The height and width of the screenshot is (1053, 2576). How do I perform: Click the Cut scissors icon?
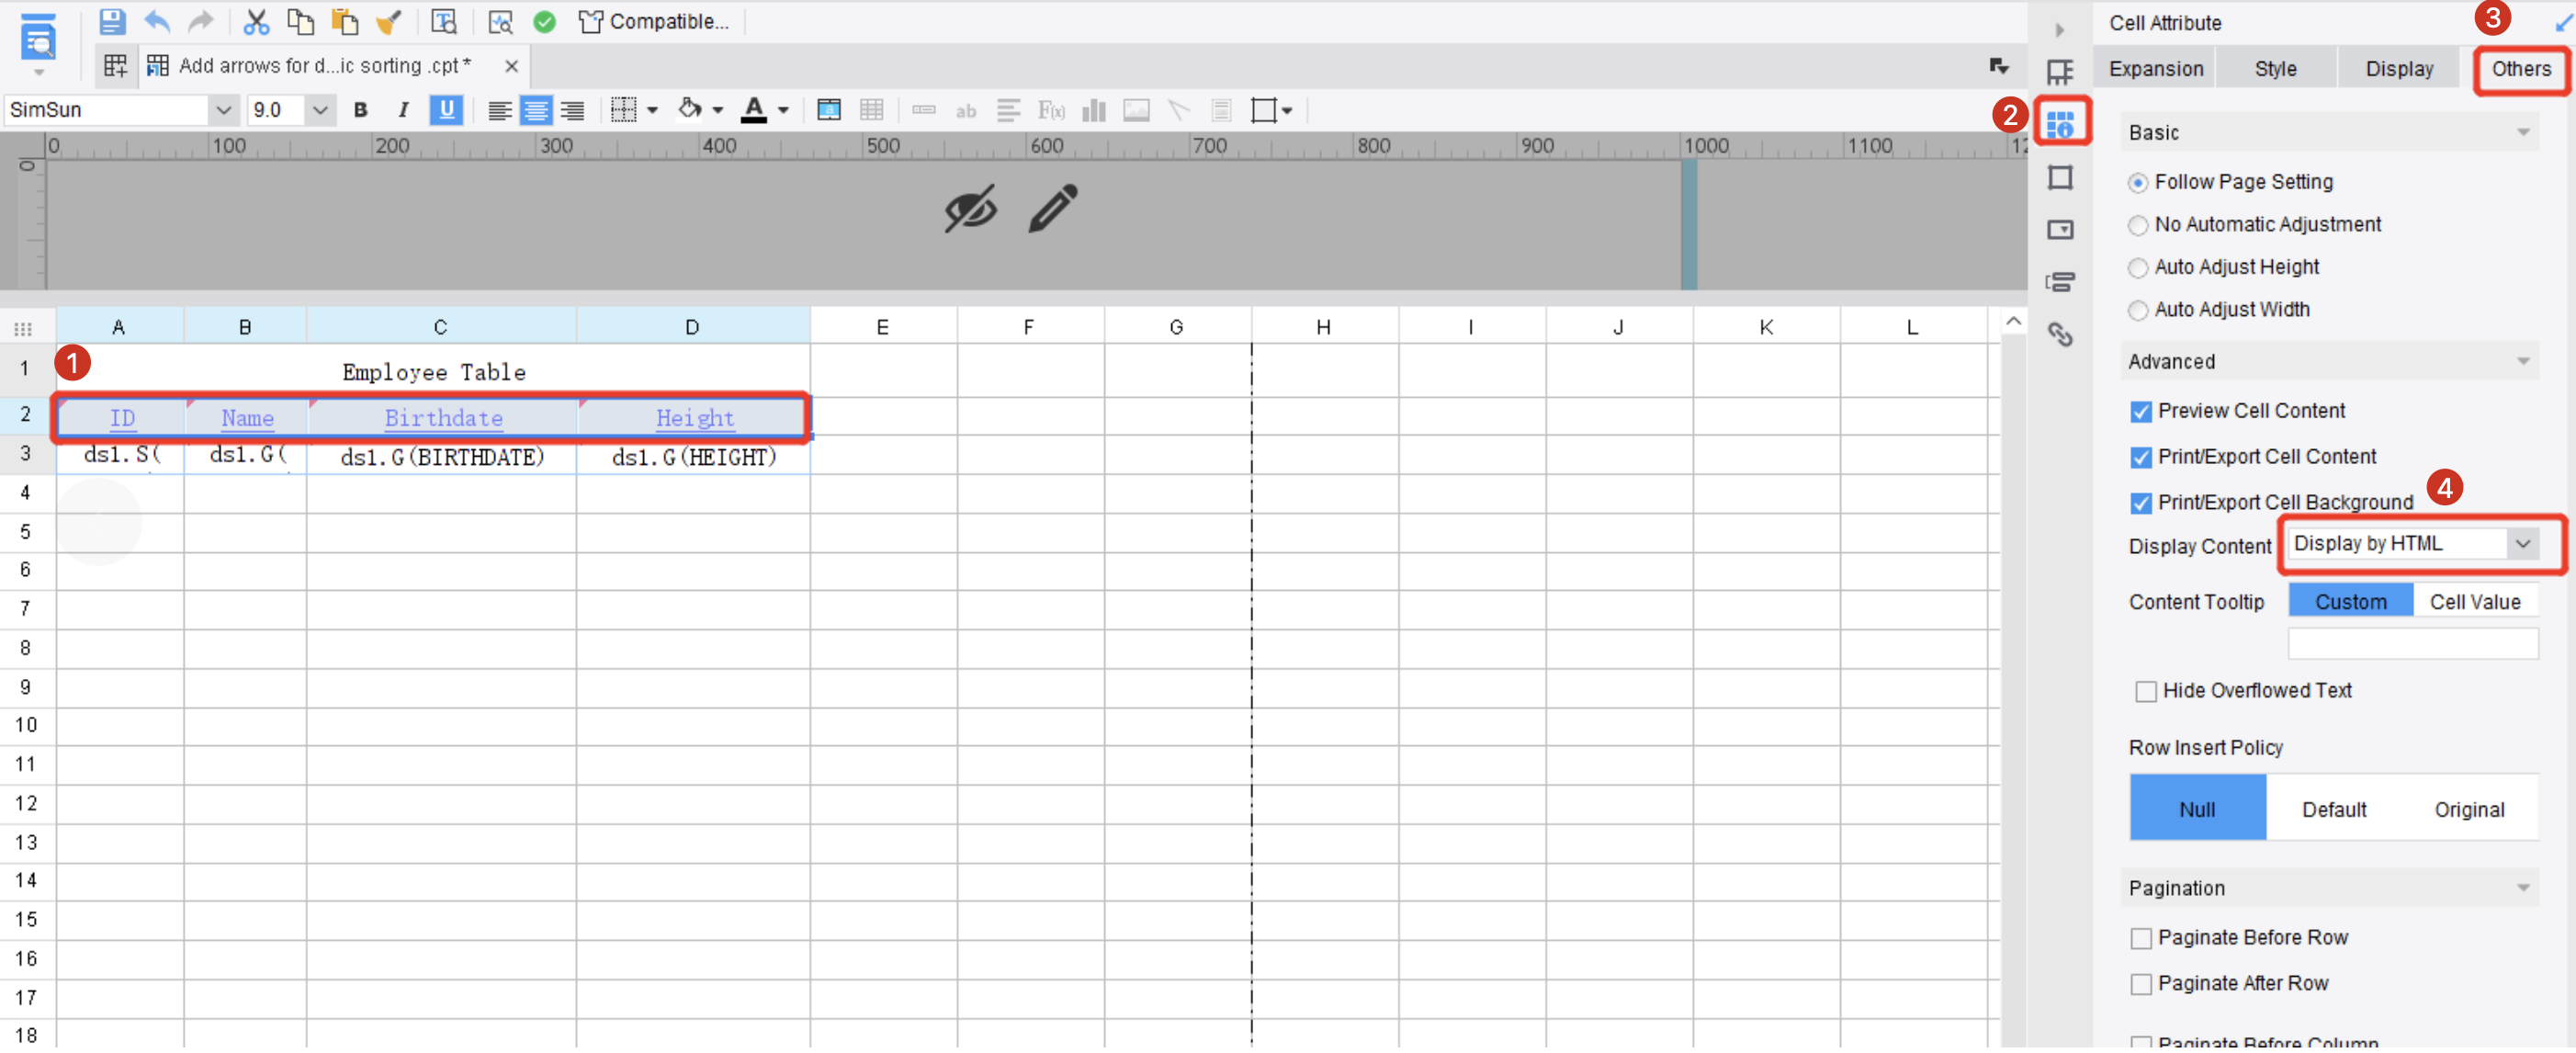pos(257,21)
